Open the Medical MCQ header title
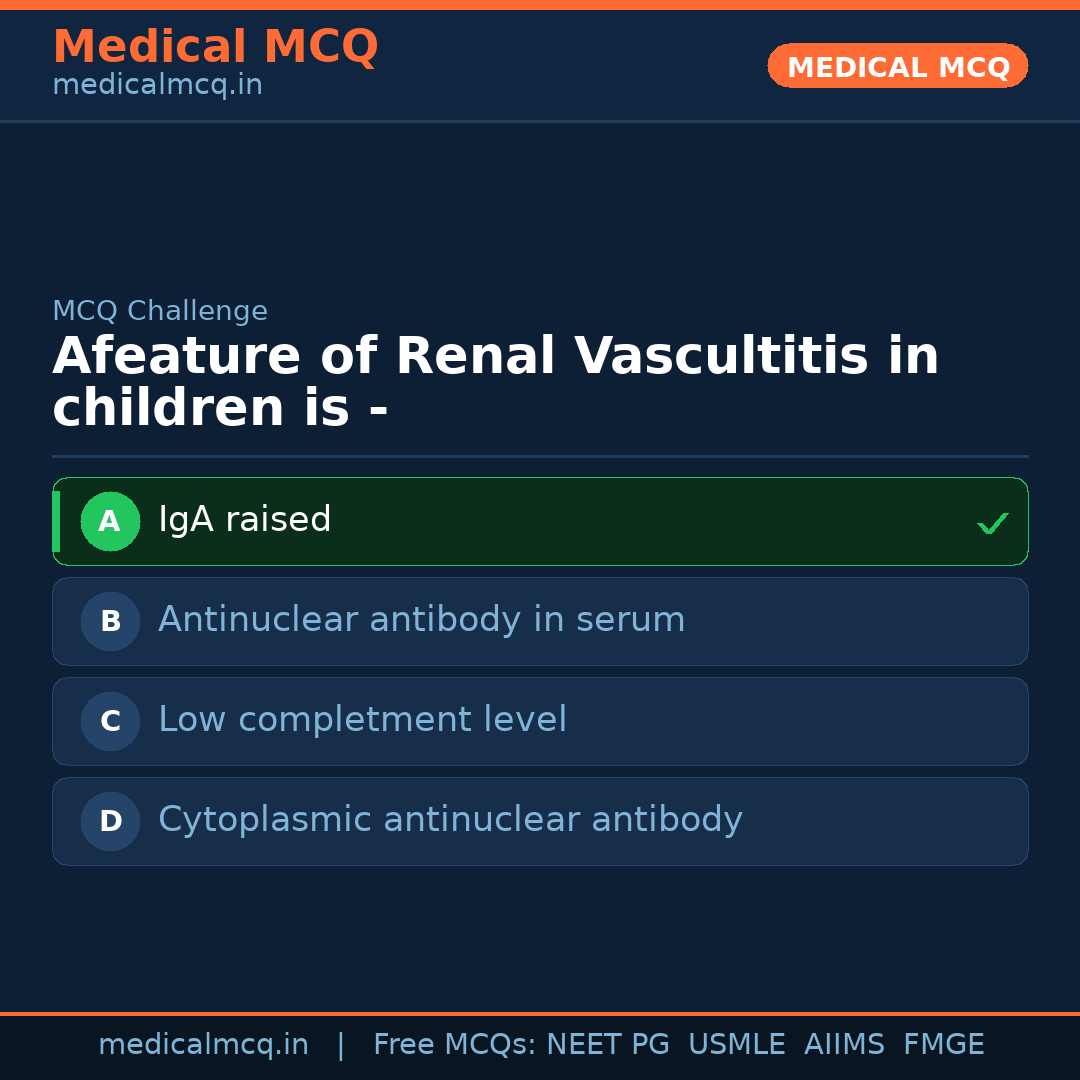The image size is (1080, 1080). coord(215,47)
